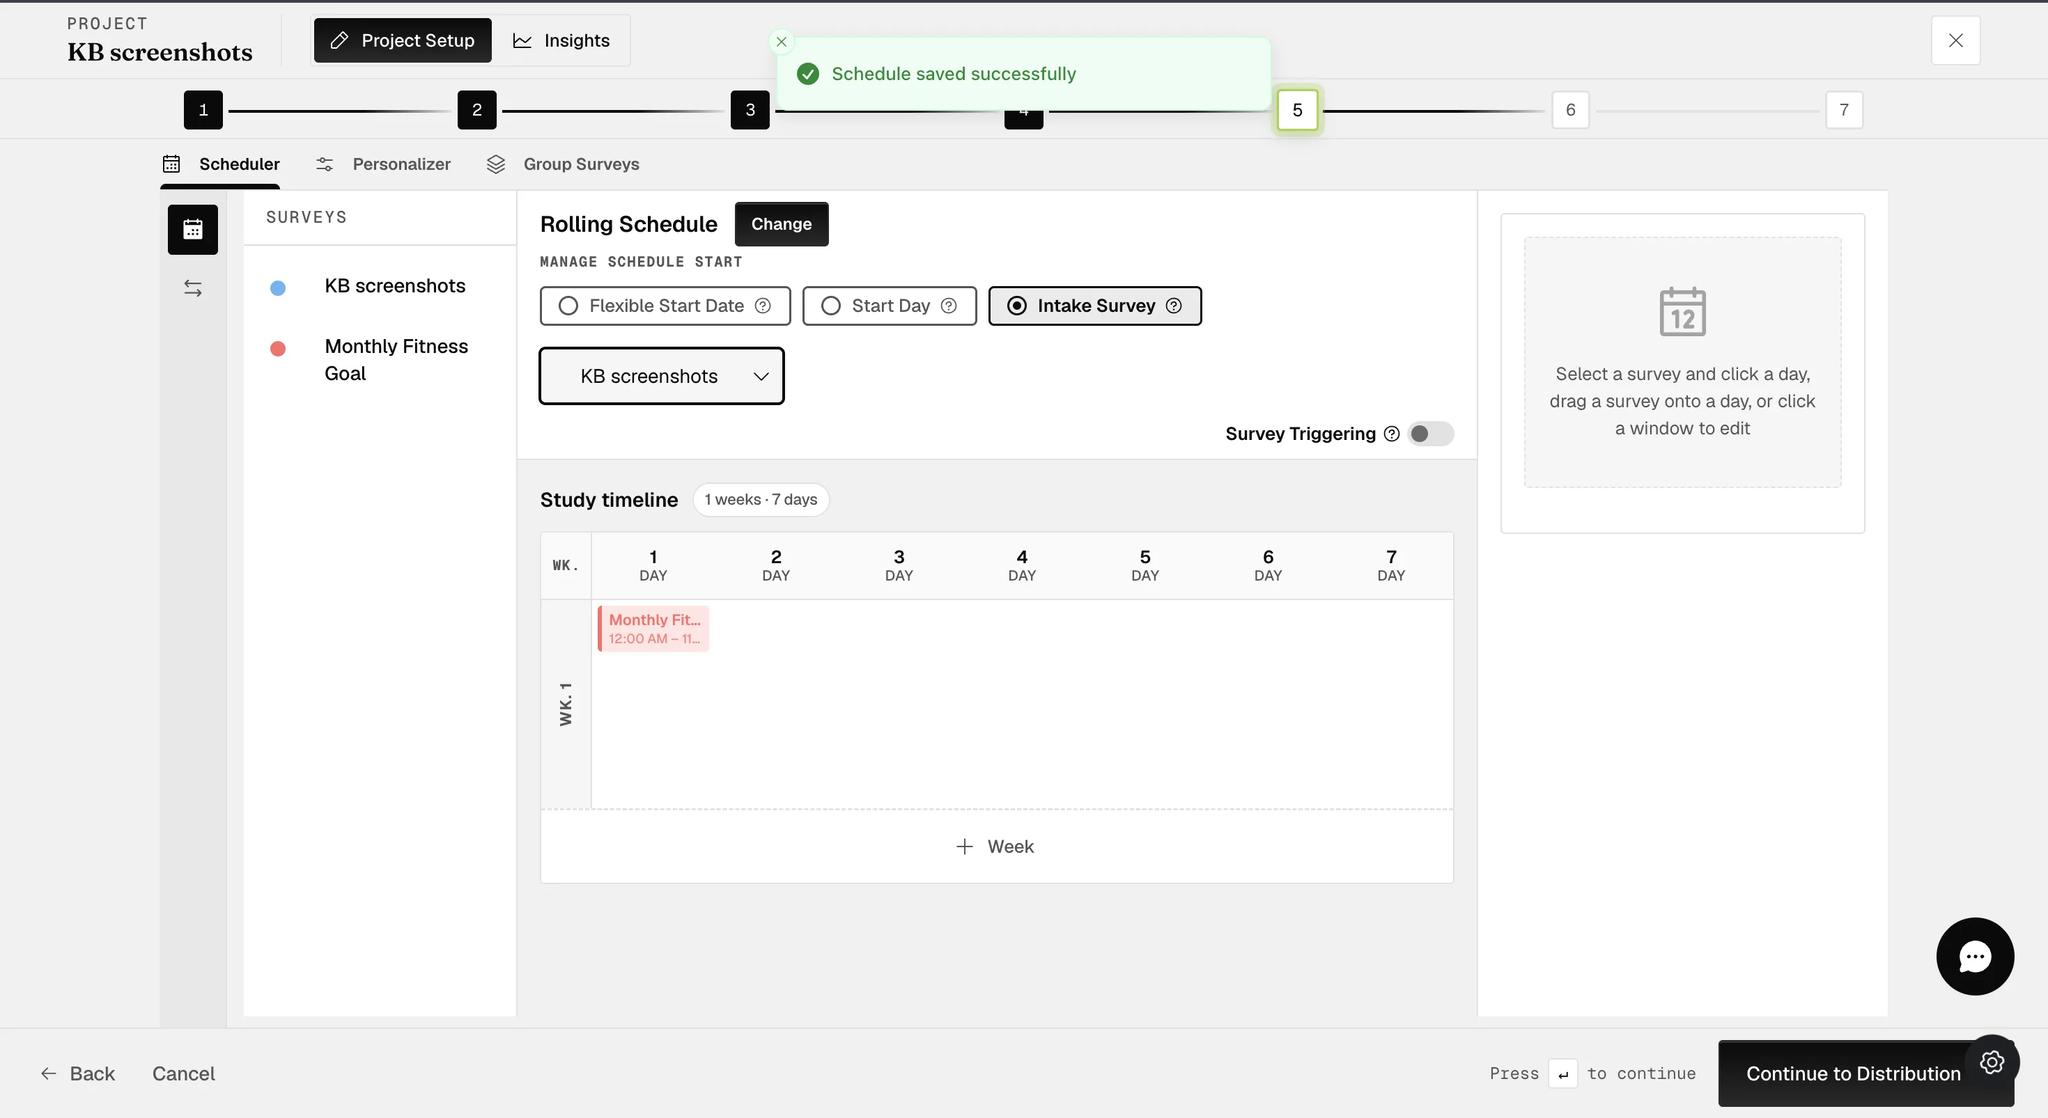Show help for Intake Survey option

click(x=1174, y=306)
